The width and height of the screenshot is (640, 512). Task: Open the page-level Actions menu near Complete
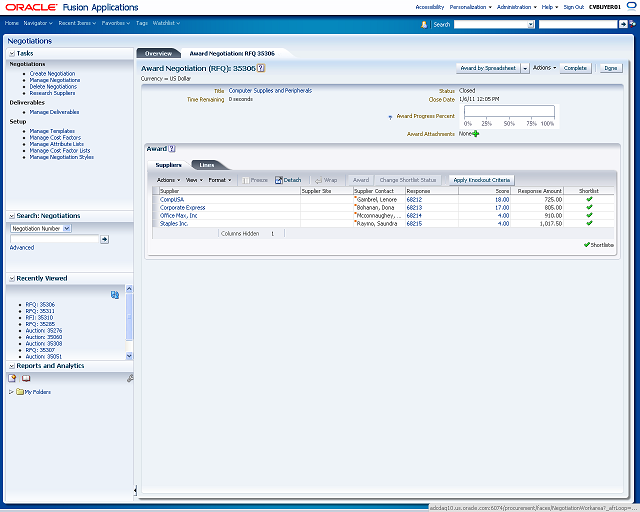point(544,68)
